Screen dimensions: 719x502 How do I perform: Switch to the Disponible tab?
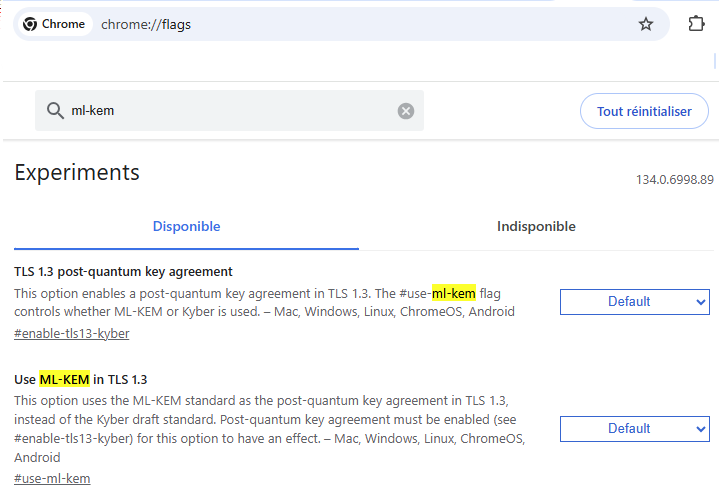[186, 227]
